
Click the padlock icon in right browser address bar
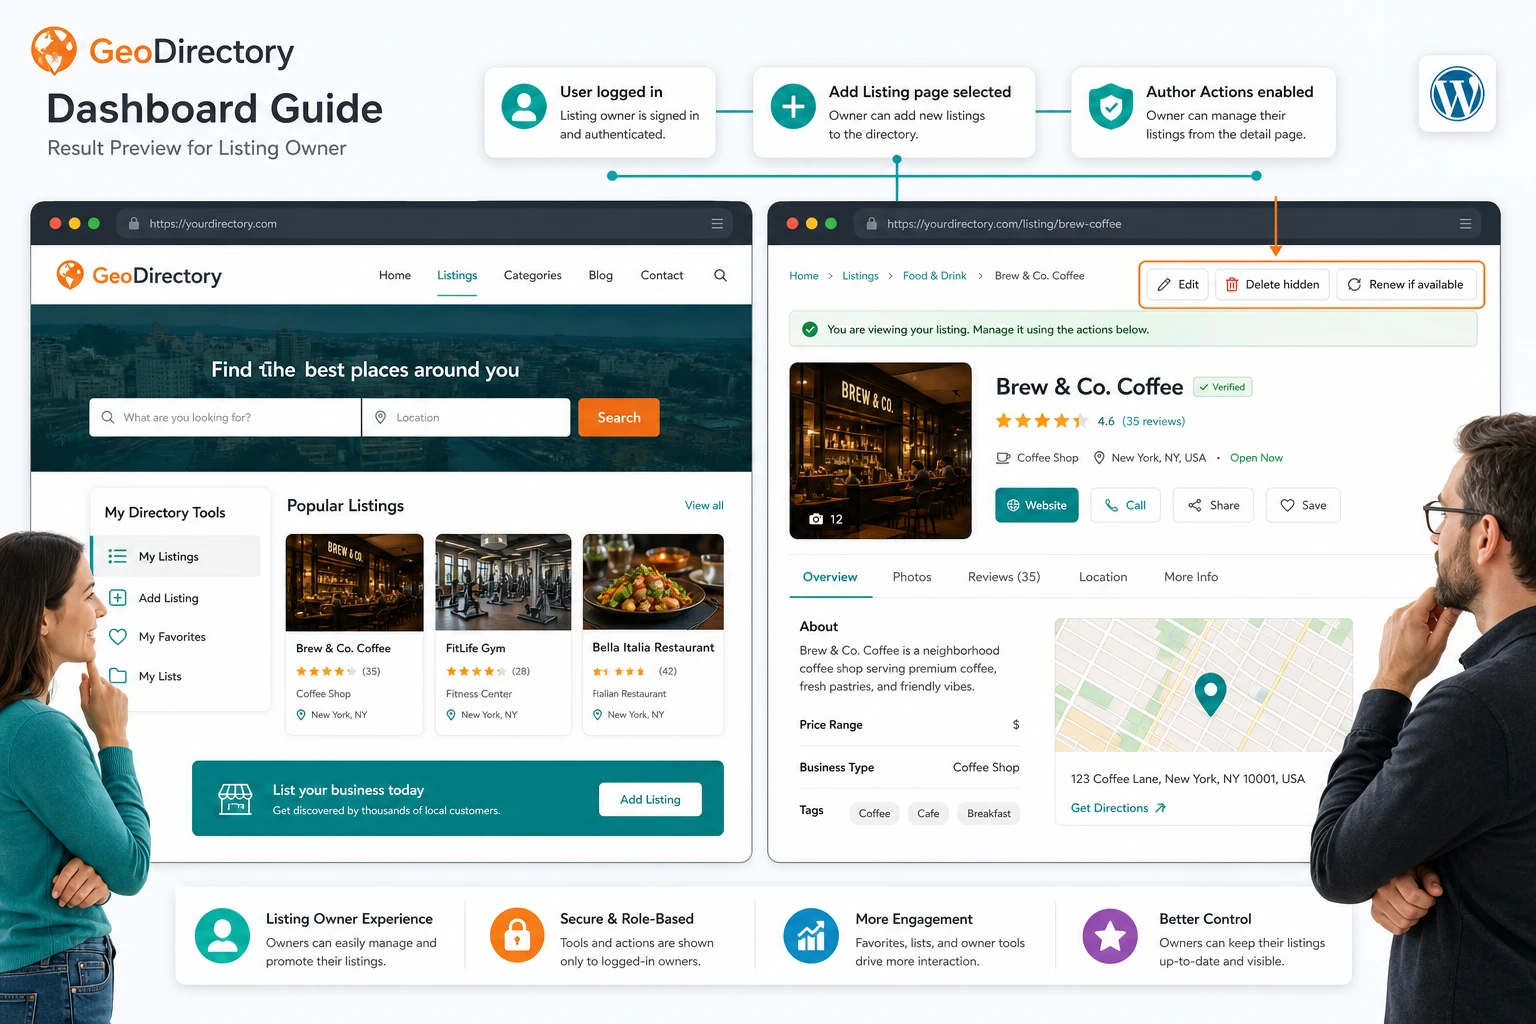click(x=871, y=224)
